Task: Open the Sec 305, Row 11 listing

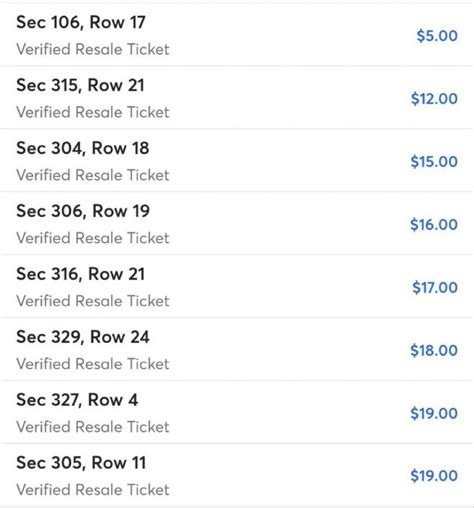Action: tap(236, 475)
